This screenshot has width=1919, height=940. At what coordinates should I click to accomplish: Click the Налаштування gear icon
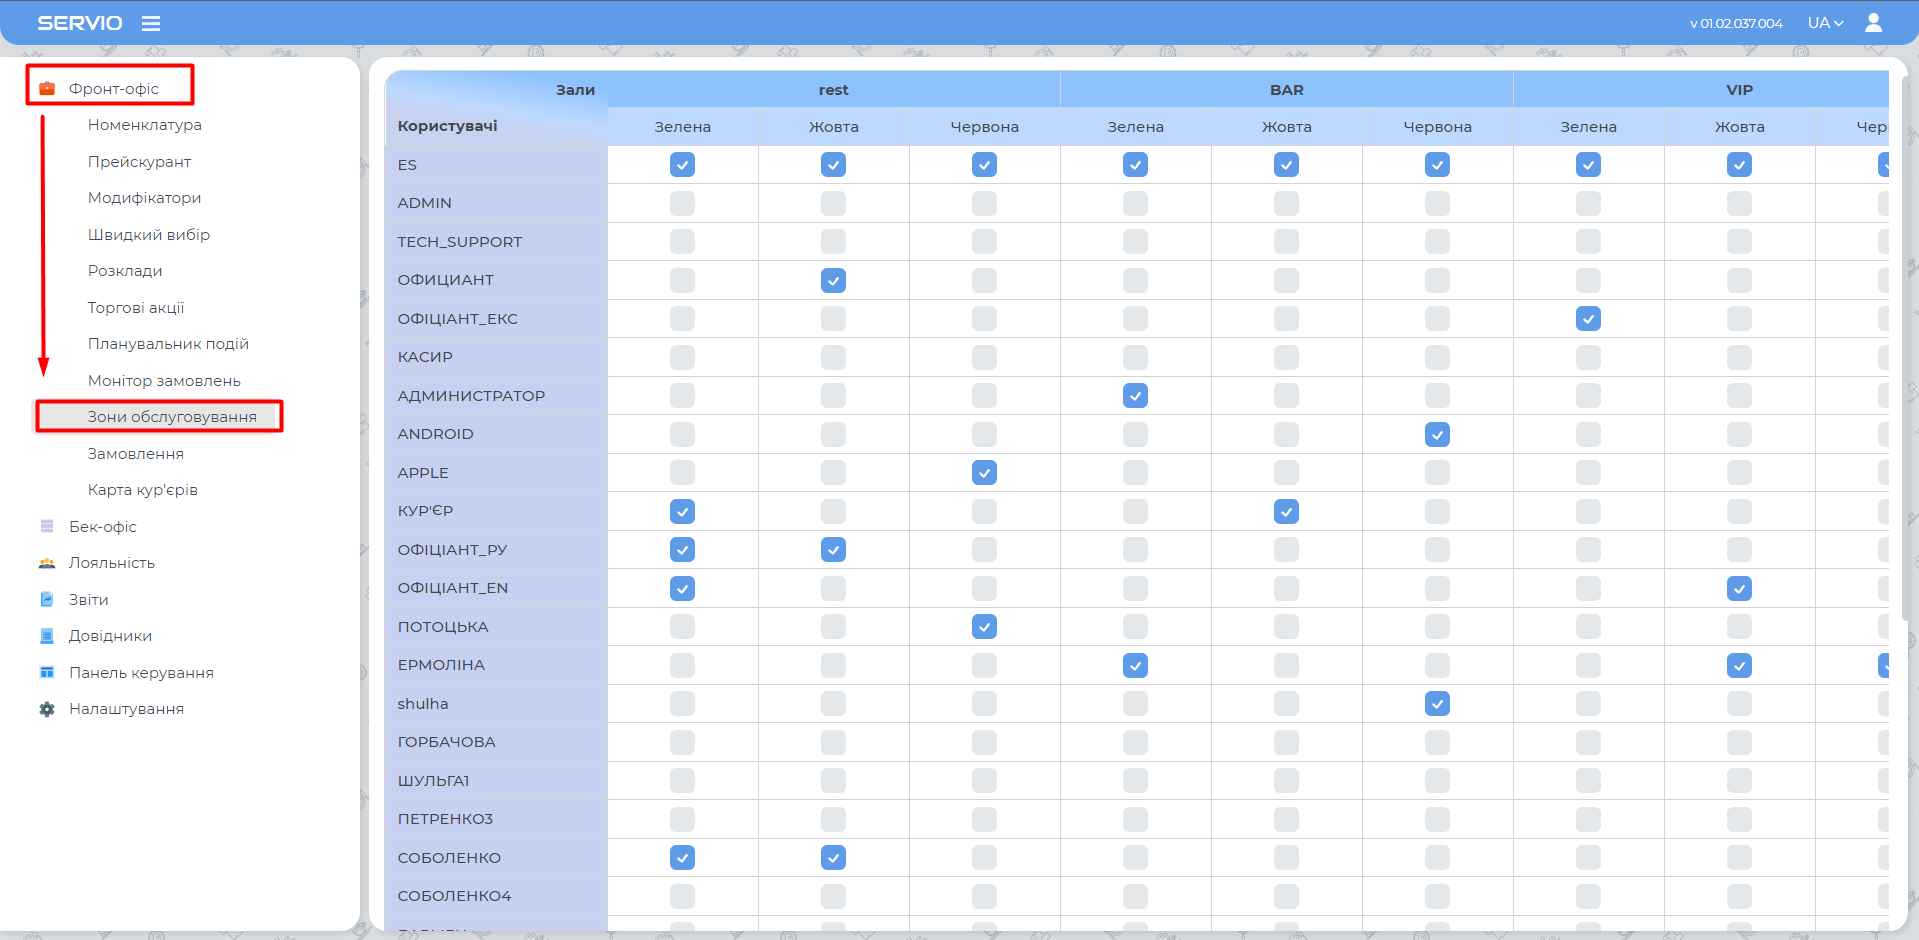tap(47, 709)
